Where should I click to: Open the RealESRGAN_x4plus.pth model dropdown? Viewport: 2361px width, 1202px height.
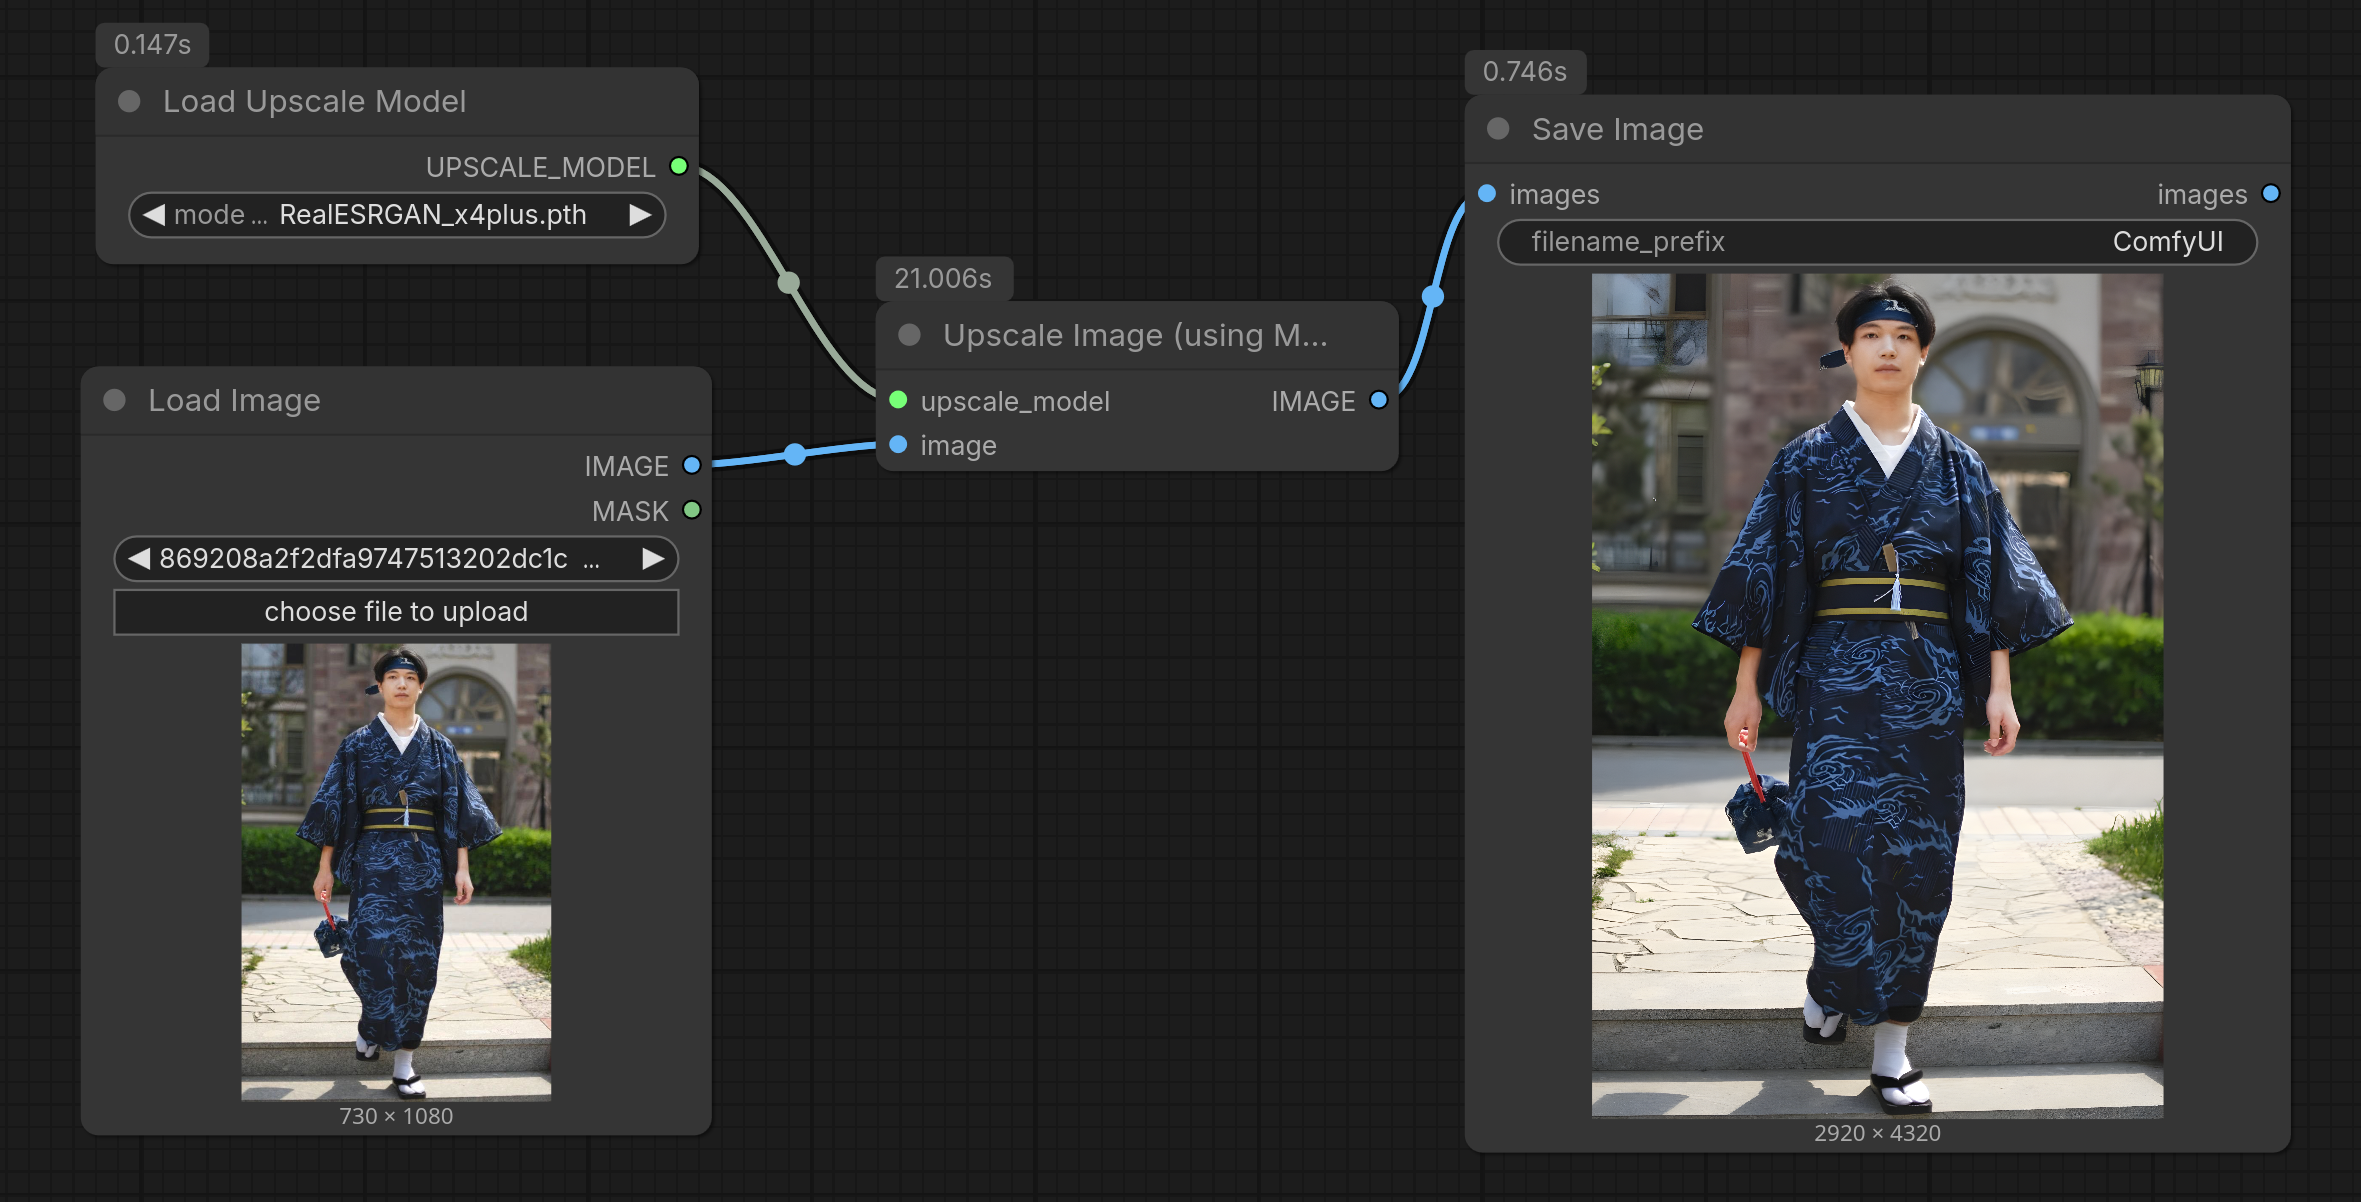tap(397, 215)
